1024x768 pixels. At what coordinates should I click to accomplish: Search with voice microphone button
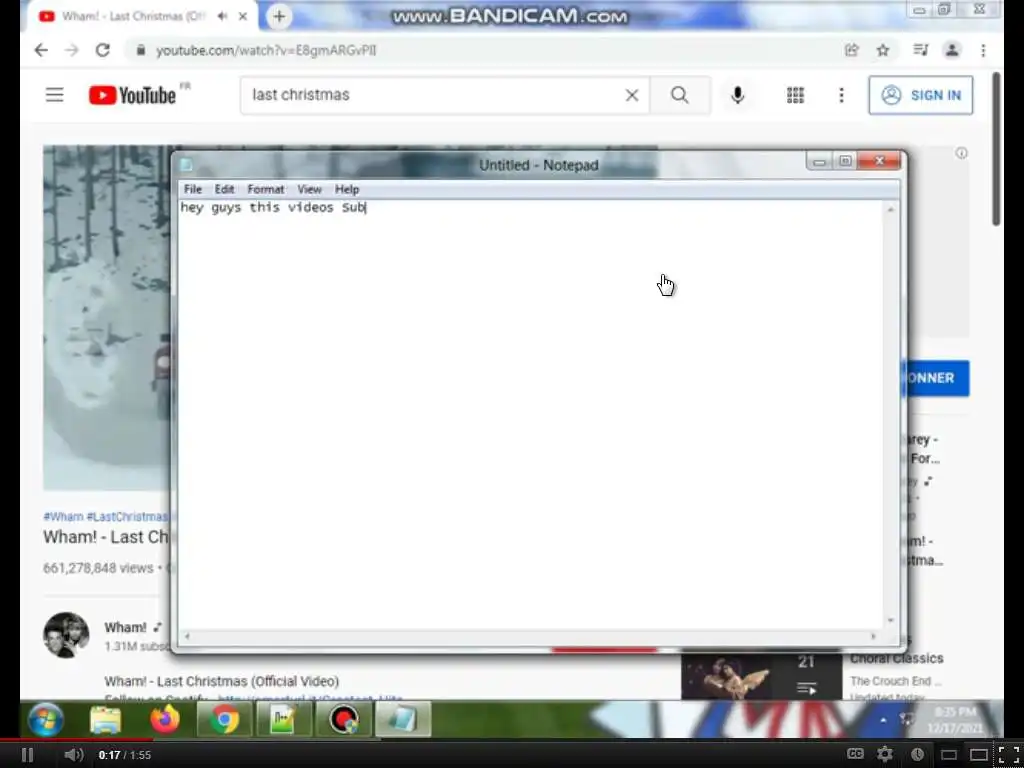pos(737,95)
